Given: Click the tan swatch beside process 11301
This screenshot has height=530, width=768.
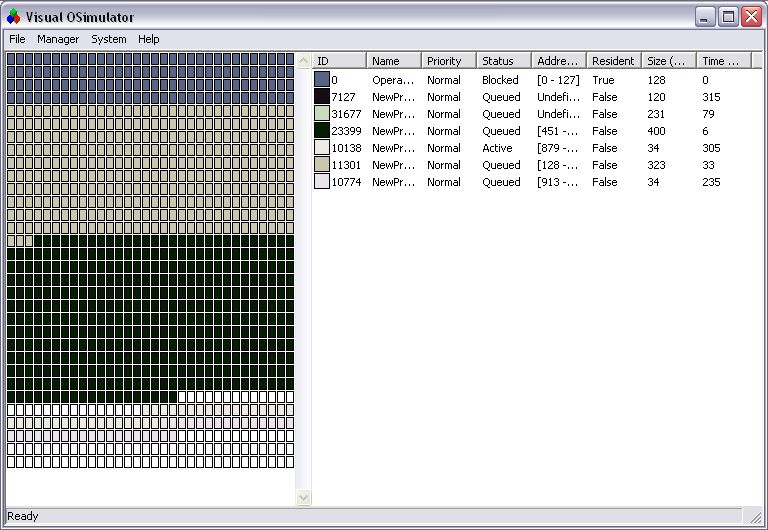Looking at the screenshot, I should [x=322, y=165].
